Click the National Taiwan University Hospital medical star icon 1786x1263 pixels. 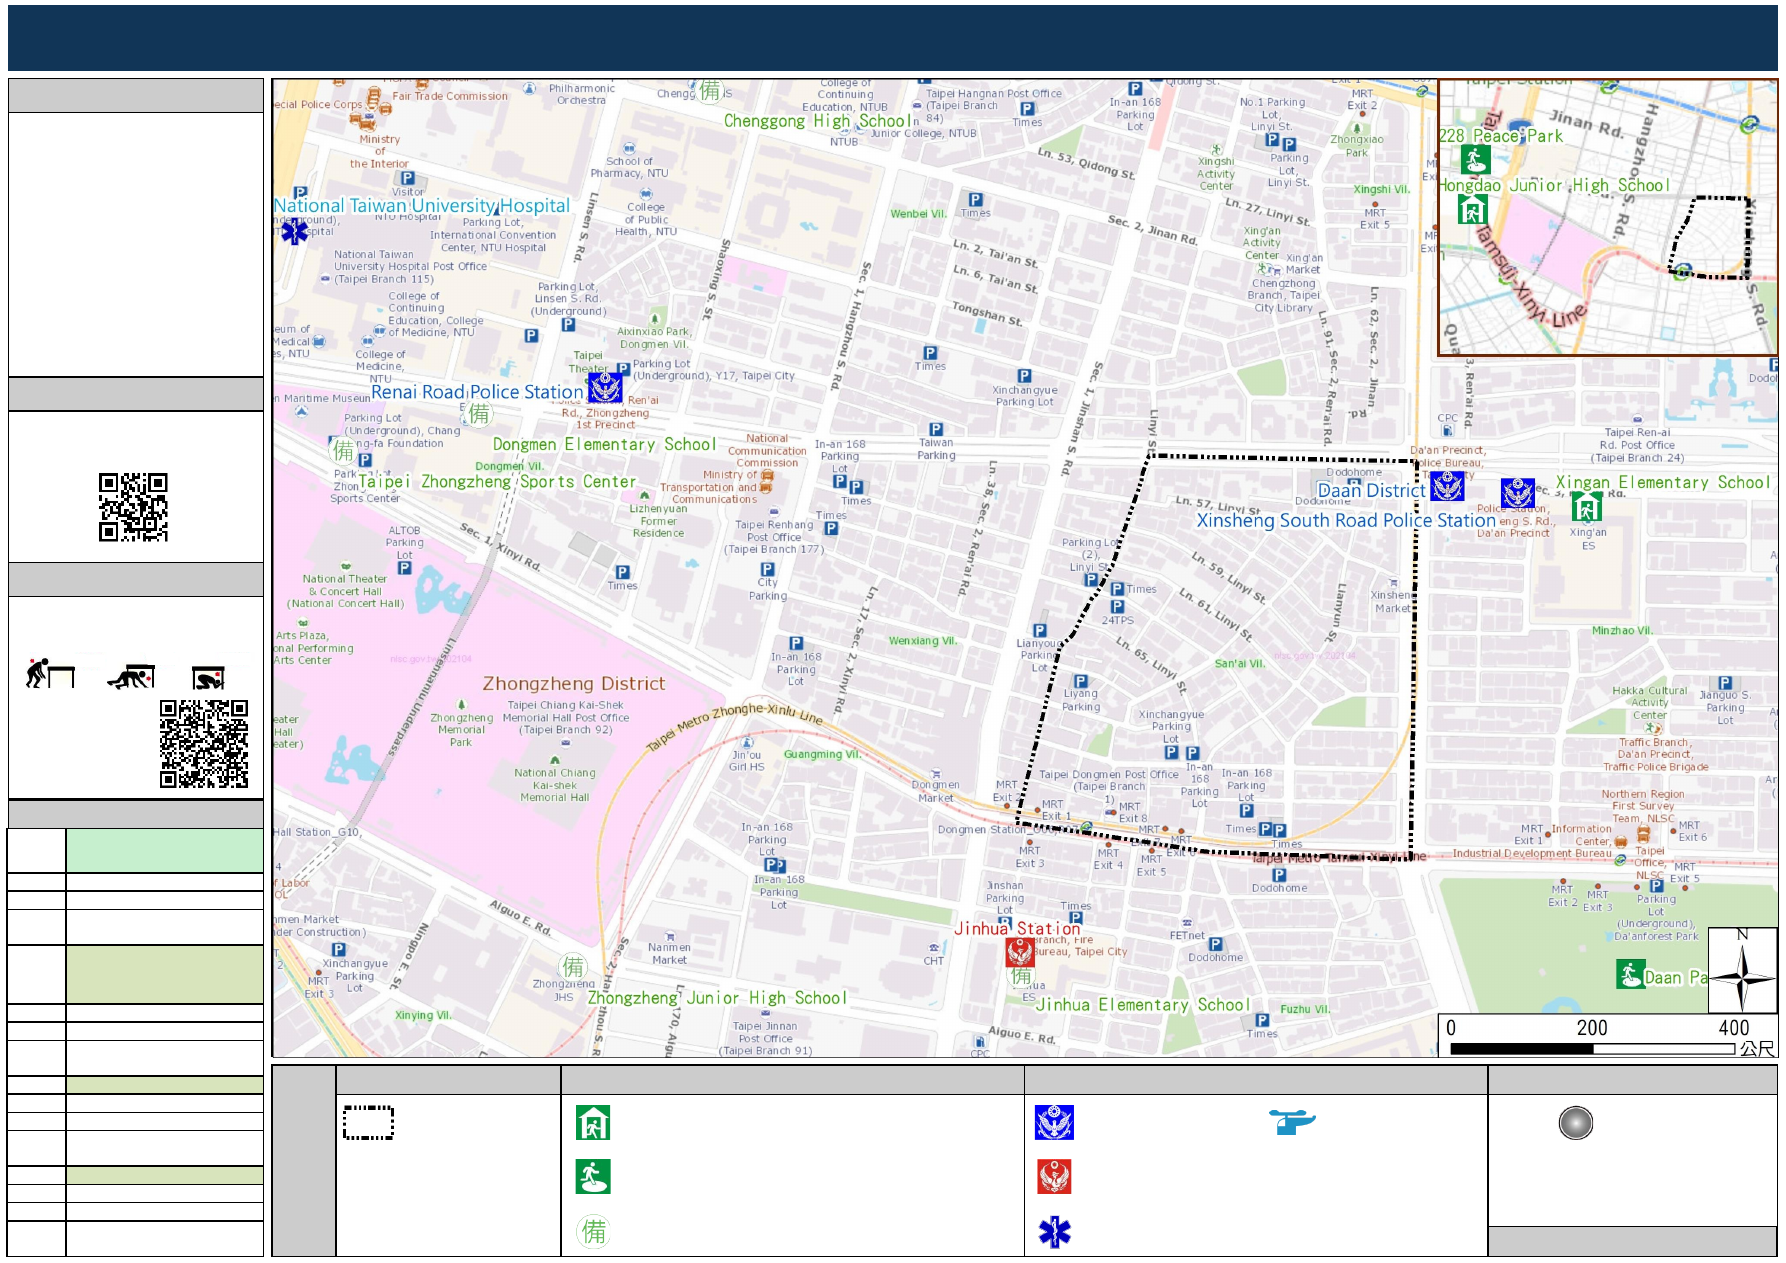[x=294, y=232]
